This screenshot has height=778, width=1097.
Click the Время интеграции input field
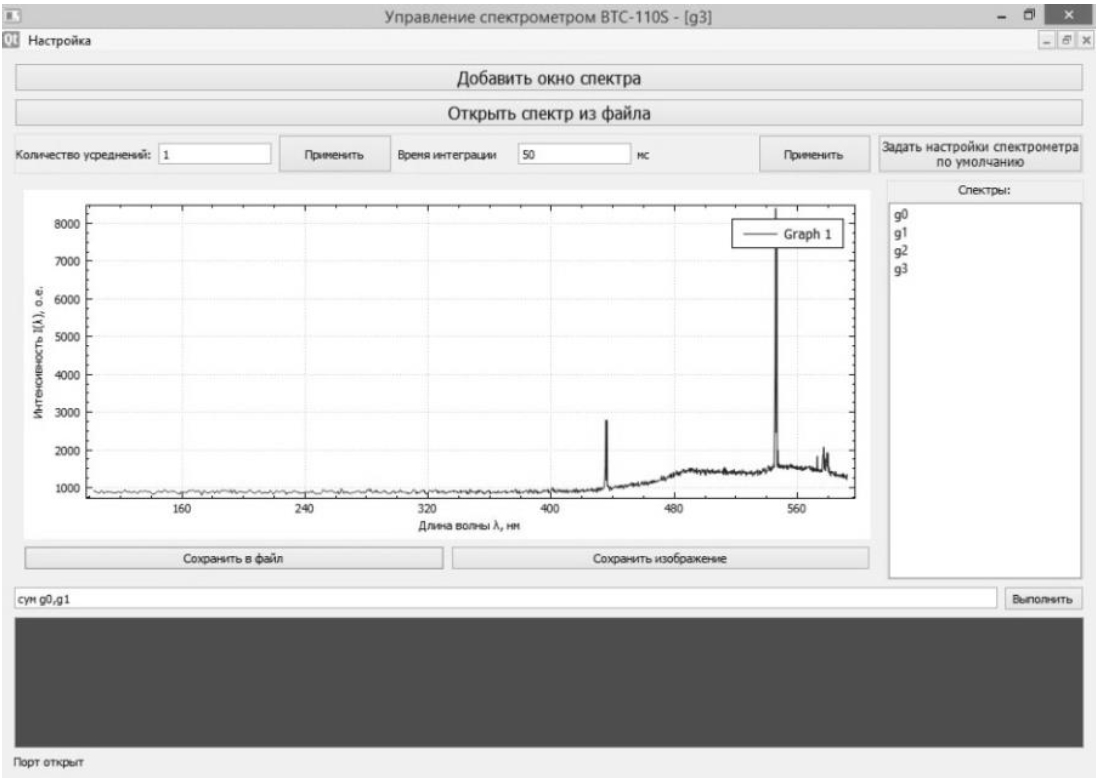574,154
